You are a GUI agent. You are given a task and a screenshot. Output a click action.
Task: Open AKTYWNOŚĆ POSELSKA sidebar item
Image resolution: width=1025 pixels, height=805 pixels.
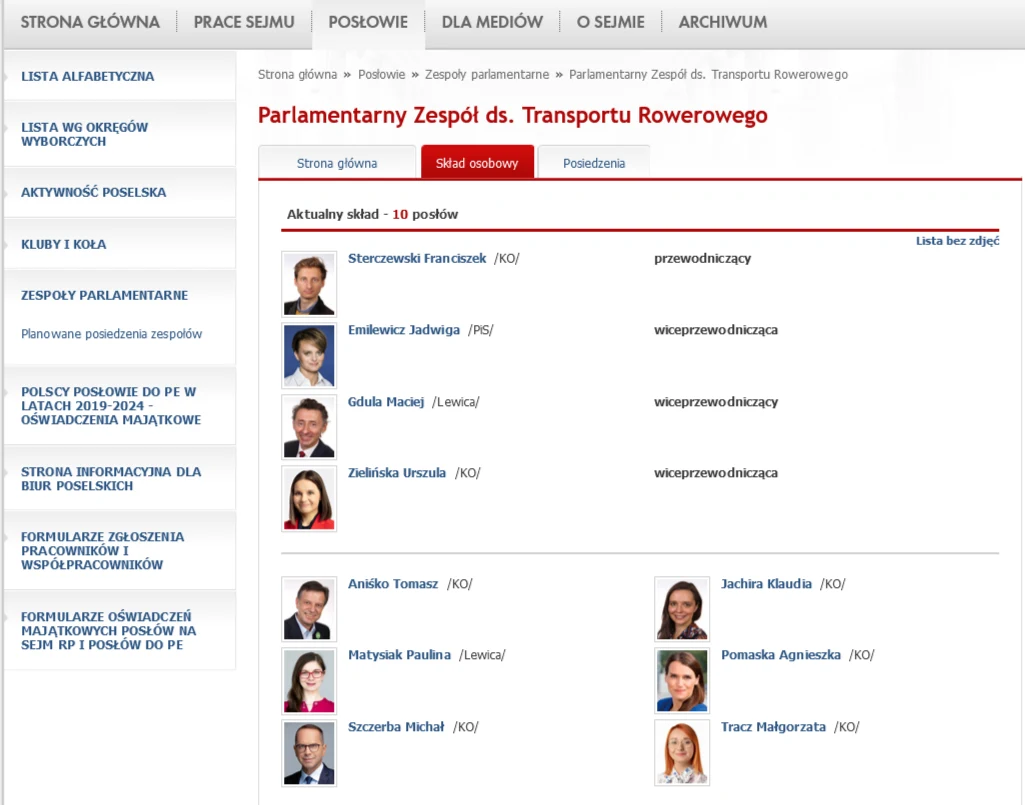[x=94, y=192]
